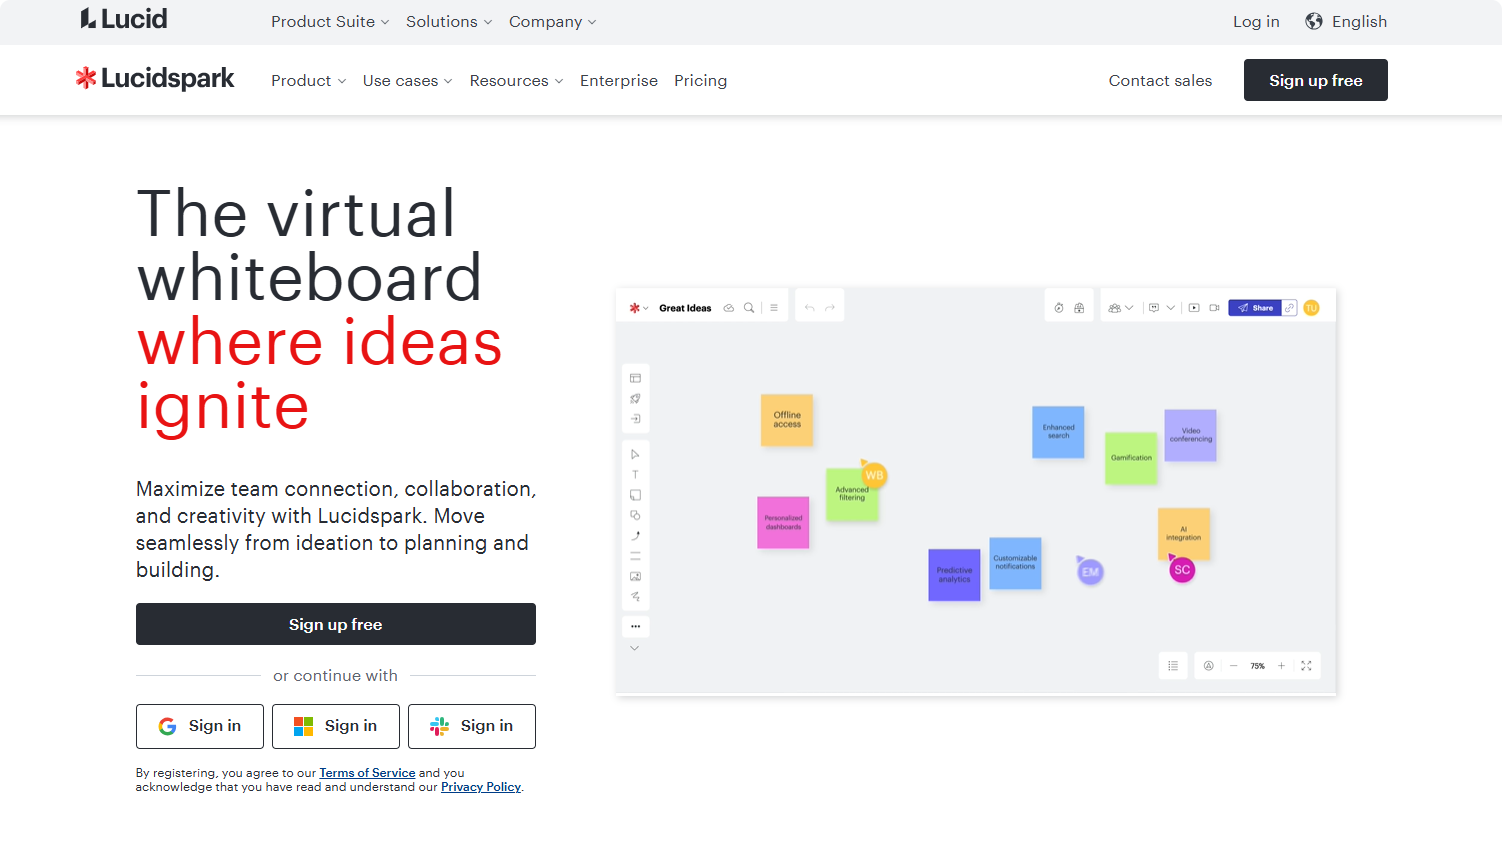The width and height of the screenshot is (1502, 854).
Task: Select the pointer select tool
Action: point(635,454)
